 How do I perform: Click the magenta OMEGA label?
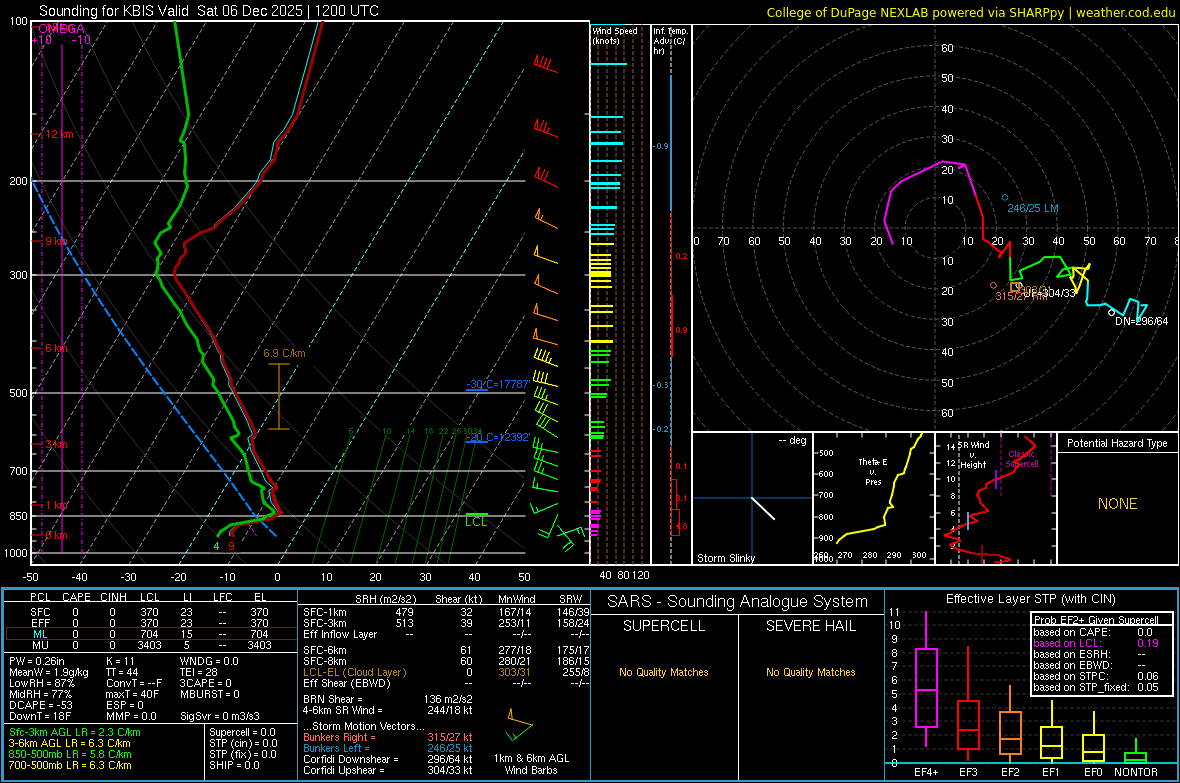(x=61, y=29)
